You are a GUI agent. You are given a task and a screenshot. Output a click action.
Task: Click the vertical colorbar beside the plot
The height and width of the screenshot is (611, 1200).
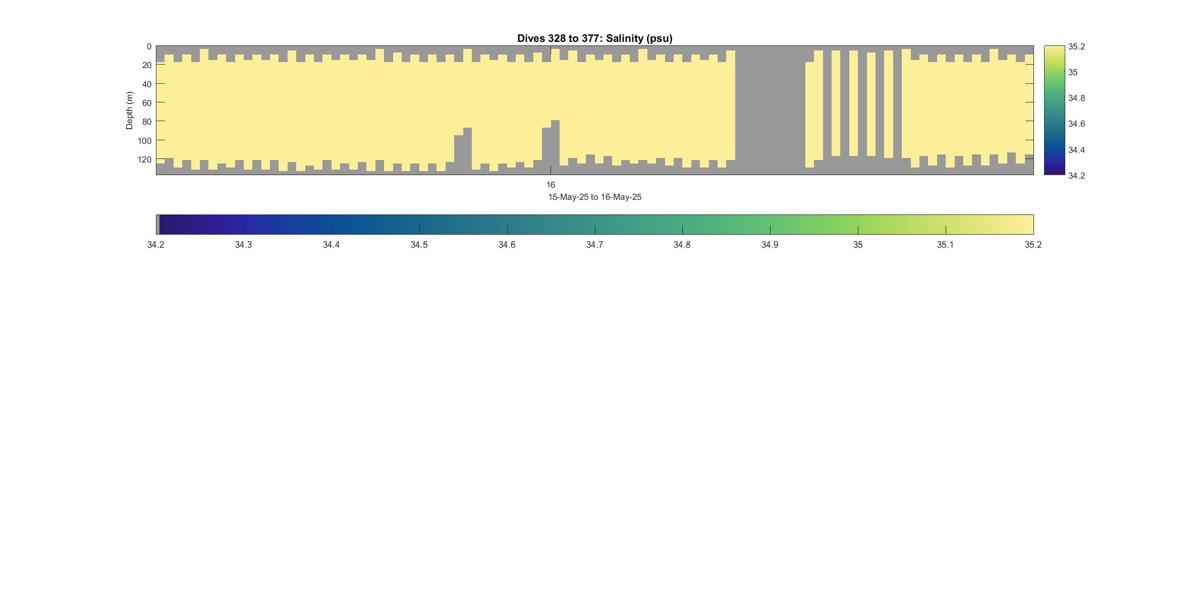pyautogui.click(x=1054, y=110)
